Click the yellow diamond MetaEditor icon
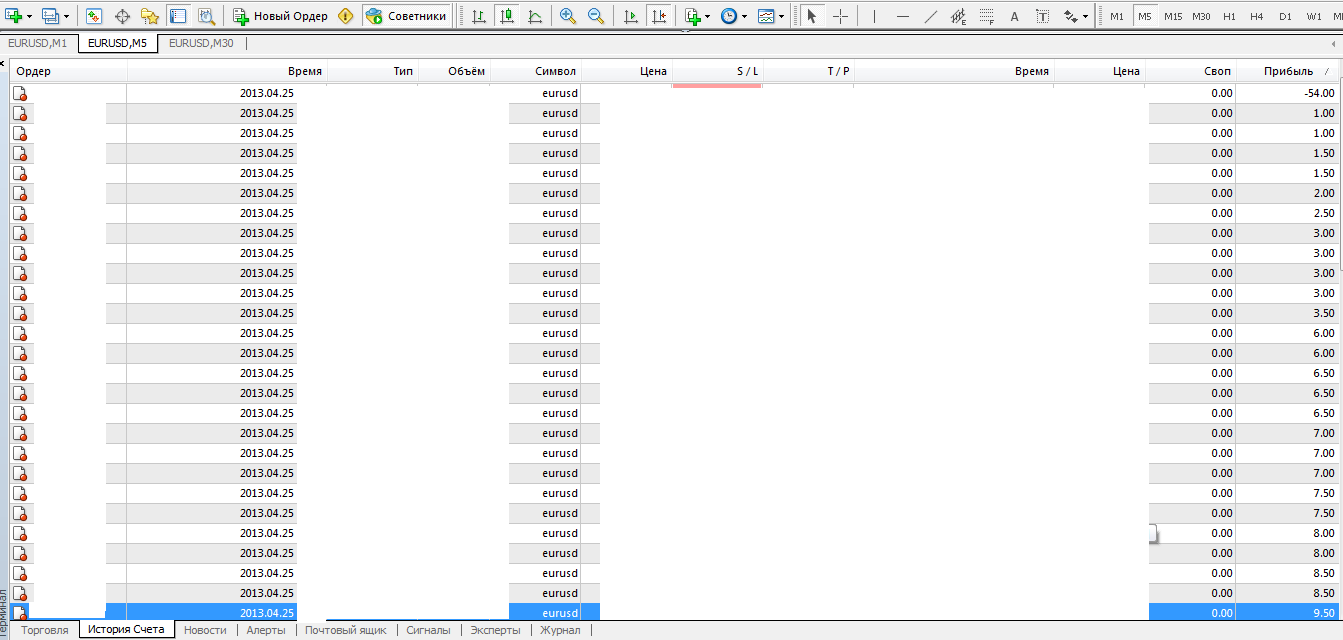 click(346, 16)
